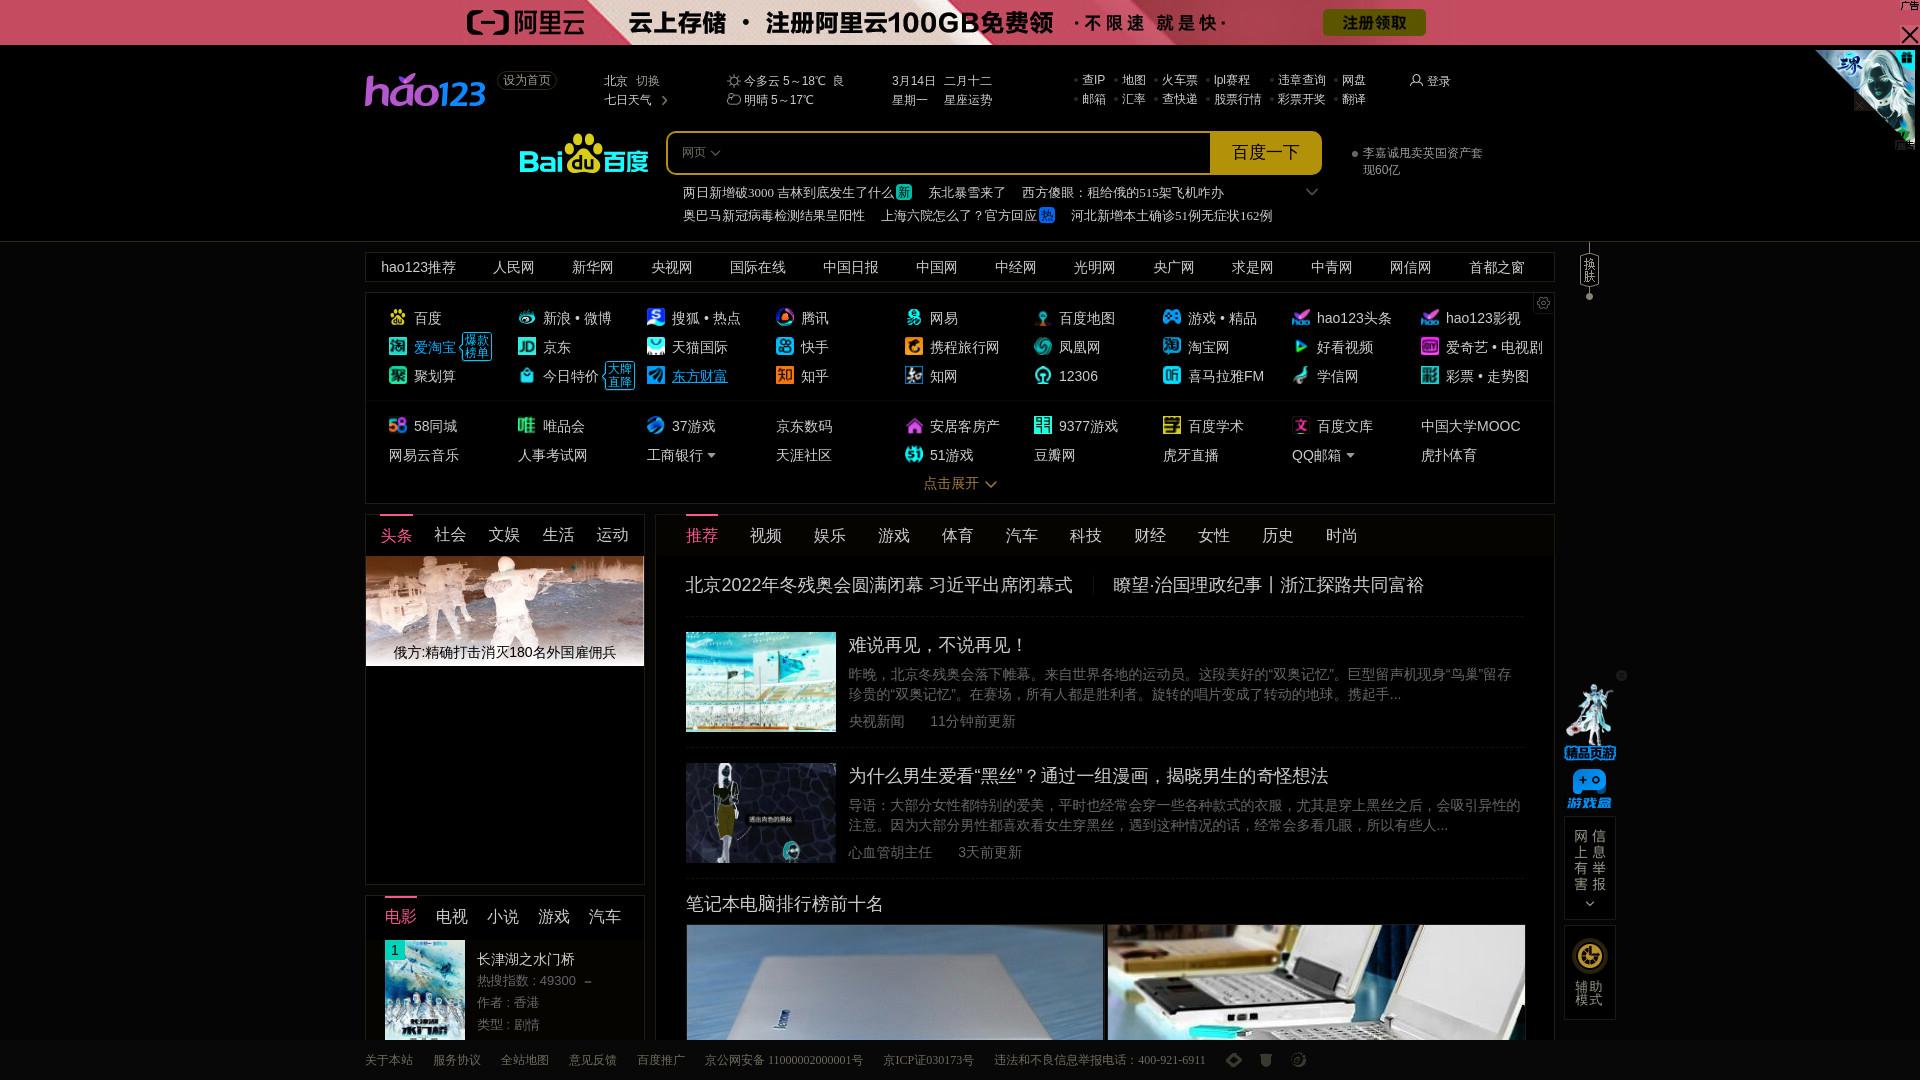
Task: Select the 财经 feed tab
Action: coord(1150,536)
